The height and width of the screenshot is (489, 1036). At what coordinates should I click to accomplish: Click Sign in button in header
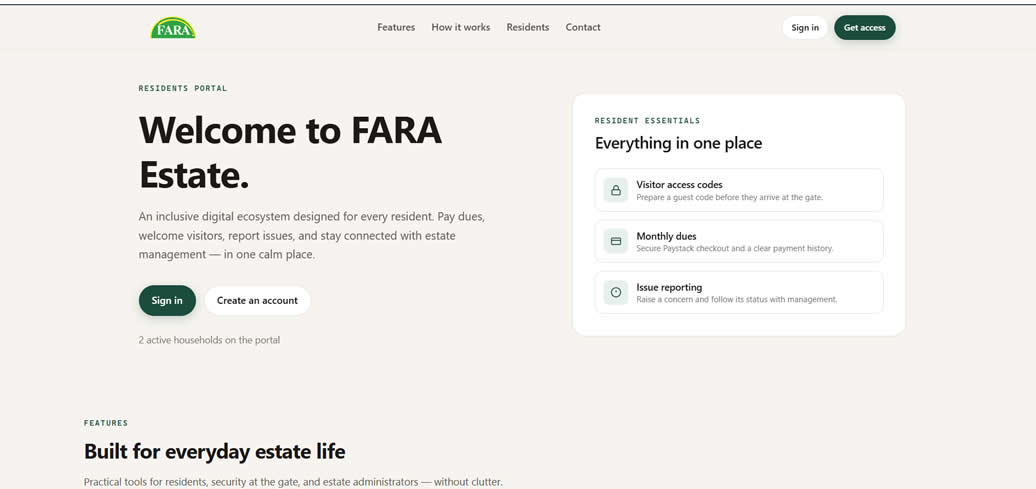[805, 28]
